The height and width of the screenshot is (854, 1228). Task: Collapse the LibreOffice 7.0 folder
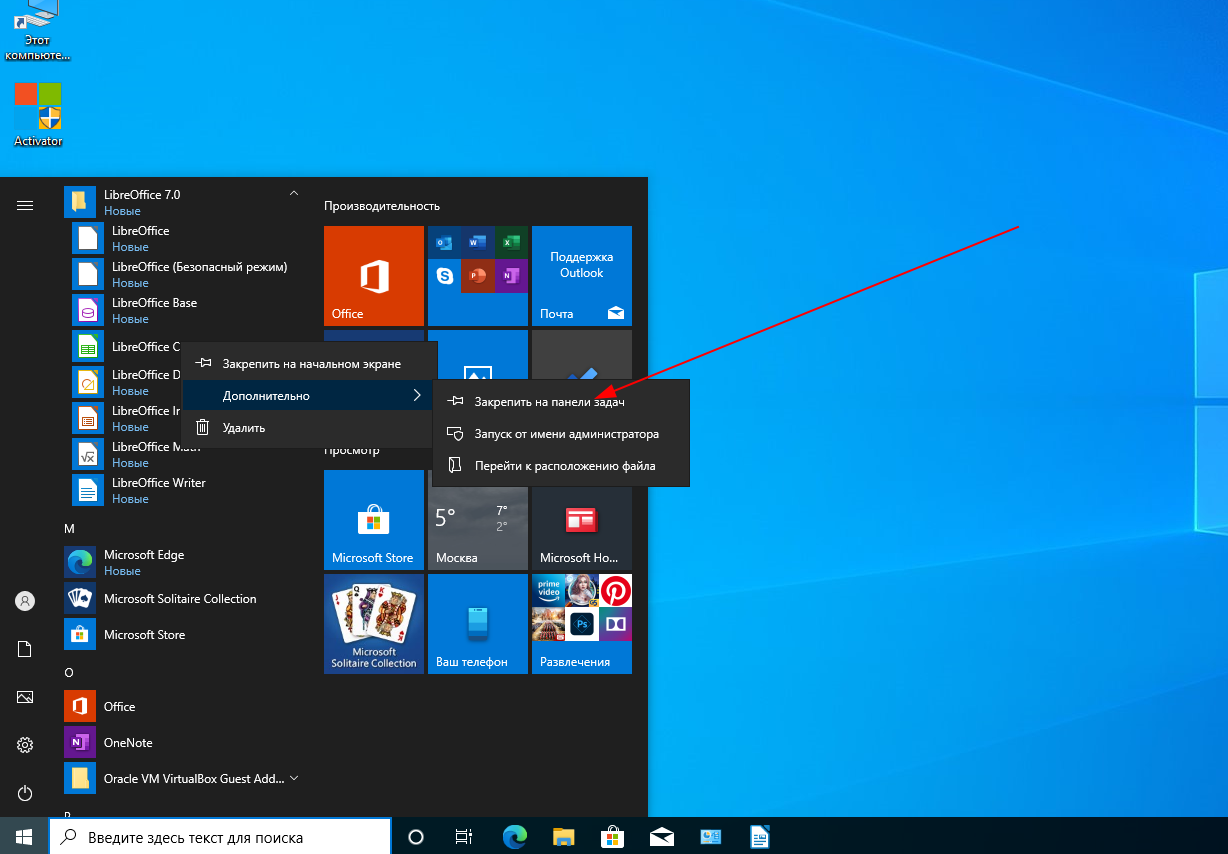point(184,202)
